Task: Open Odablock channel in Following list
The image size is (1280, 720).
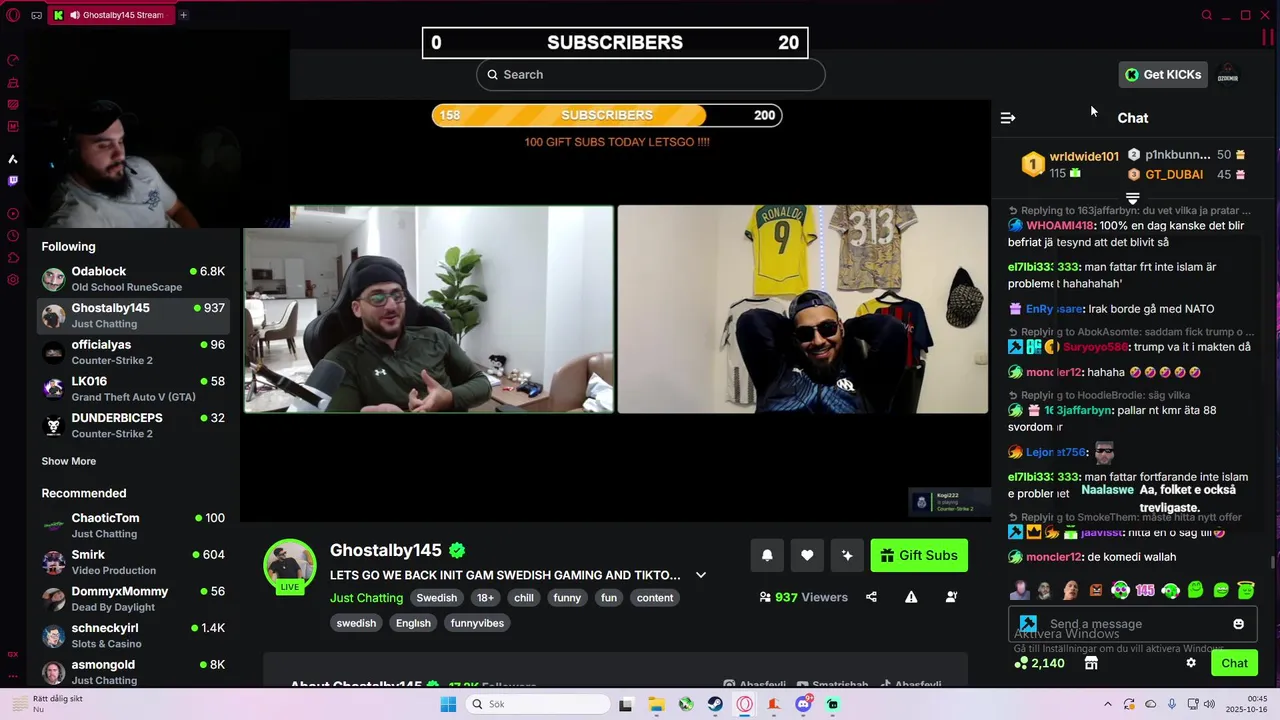Action: (x=134, y=279)
